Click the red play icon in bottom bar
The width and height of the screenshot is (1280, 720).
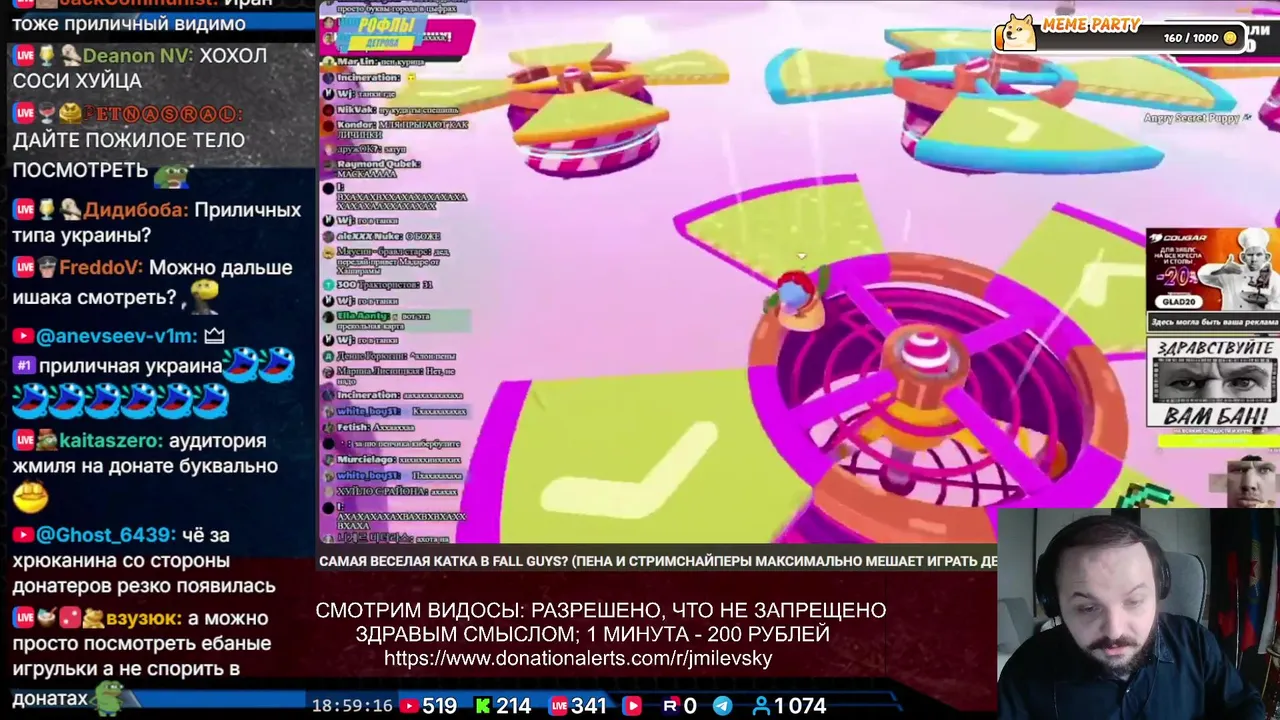[x=632, y=706]
